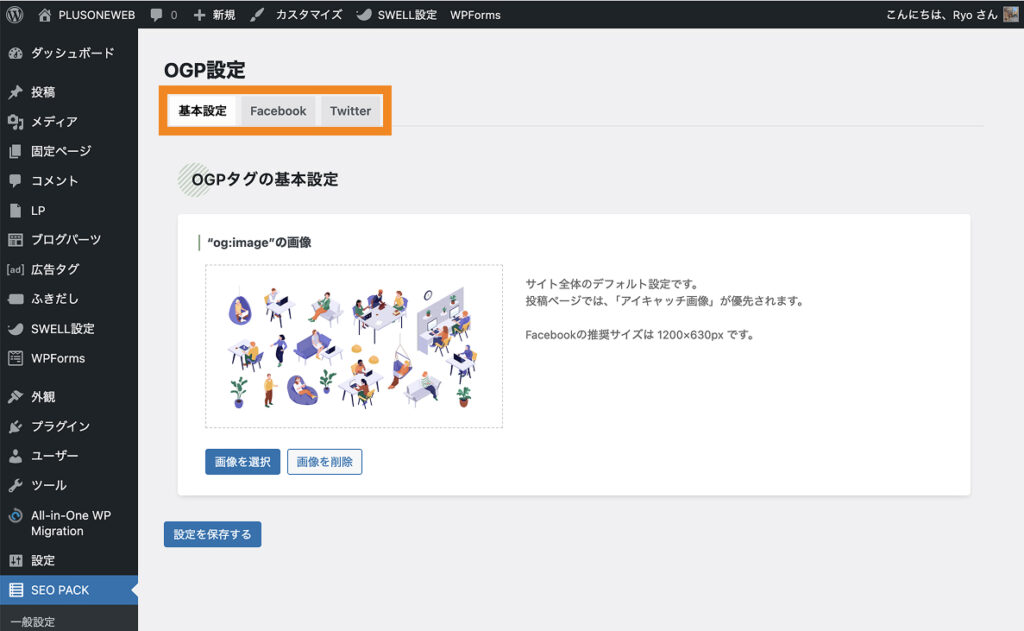Open カスタマイズ in the admin bar
The height and width of the screenshot is (631, 1024).
[296, 15]
